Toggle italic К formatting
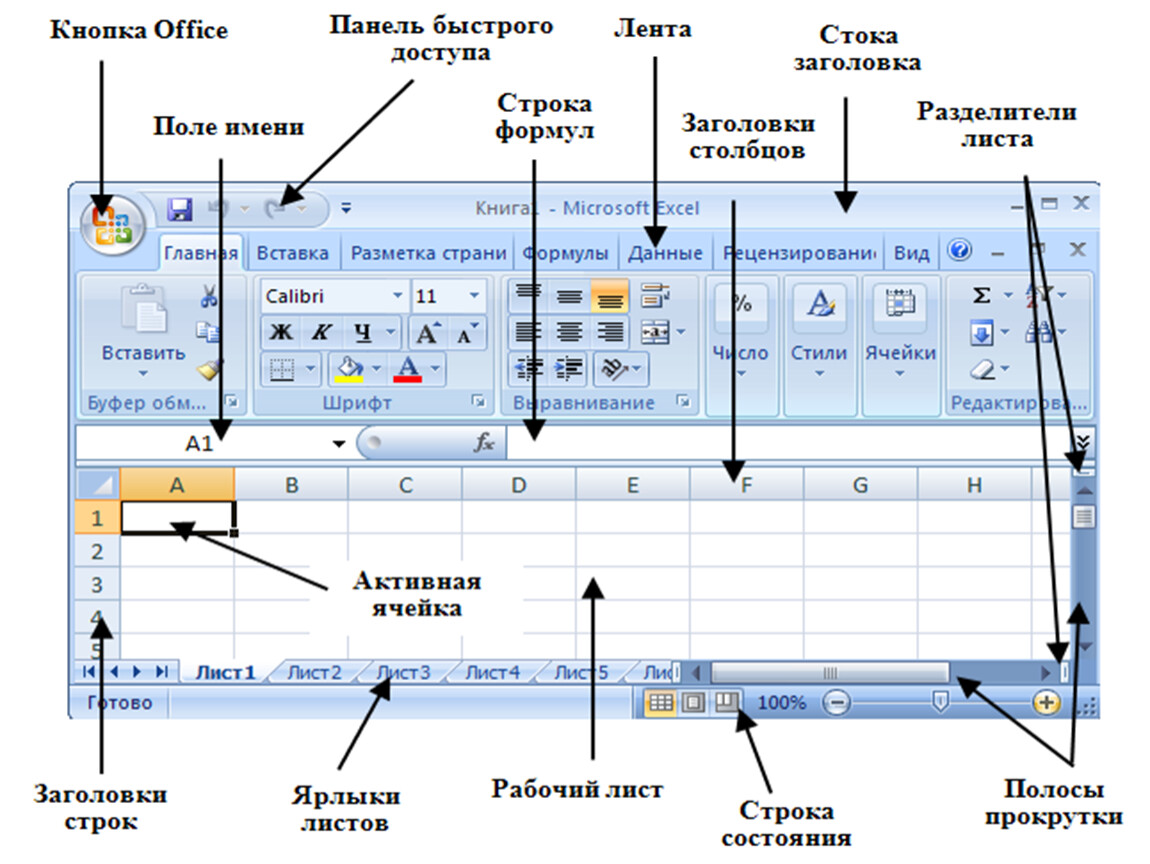This screenshot has height=864, width=1150. [x=321, y=332]
